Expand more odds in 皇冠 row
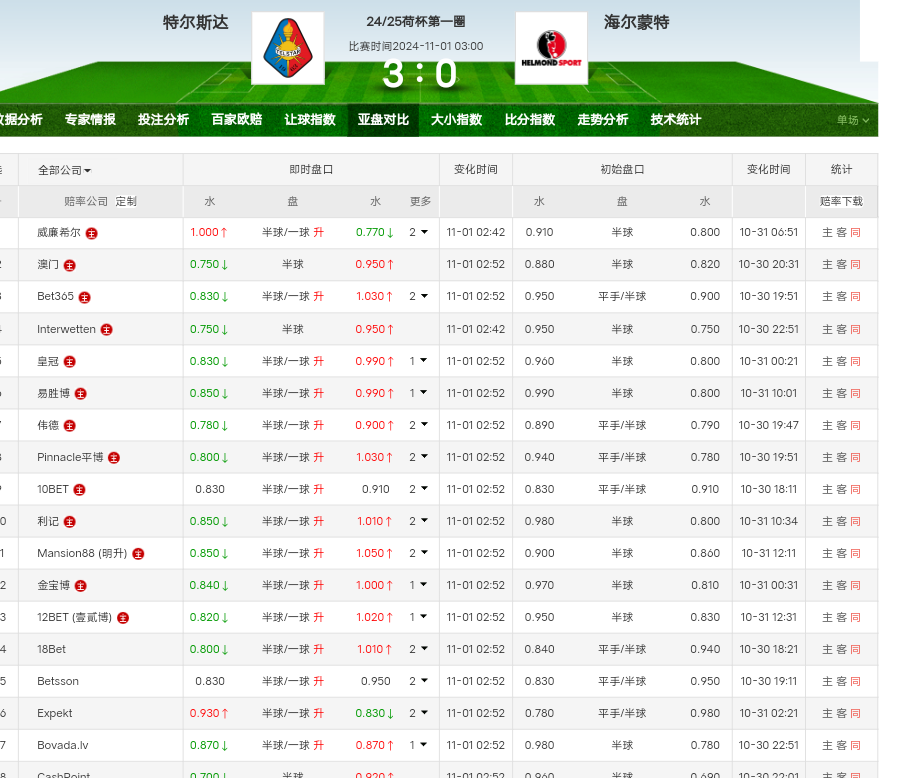The height and width of the screenshot is (778, 900). coord(418,361)
